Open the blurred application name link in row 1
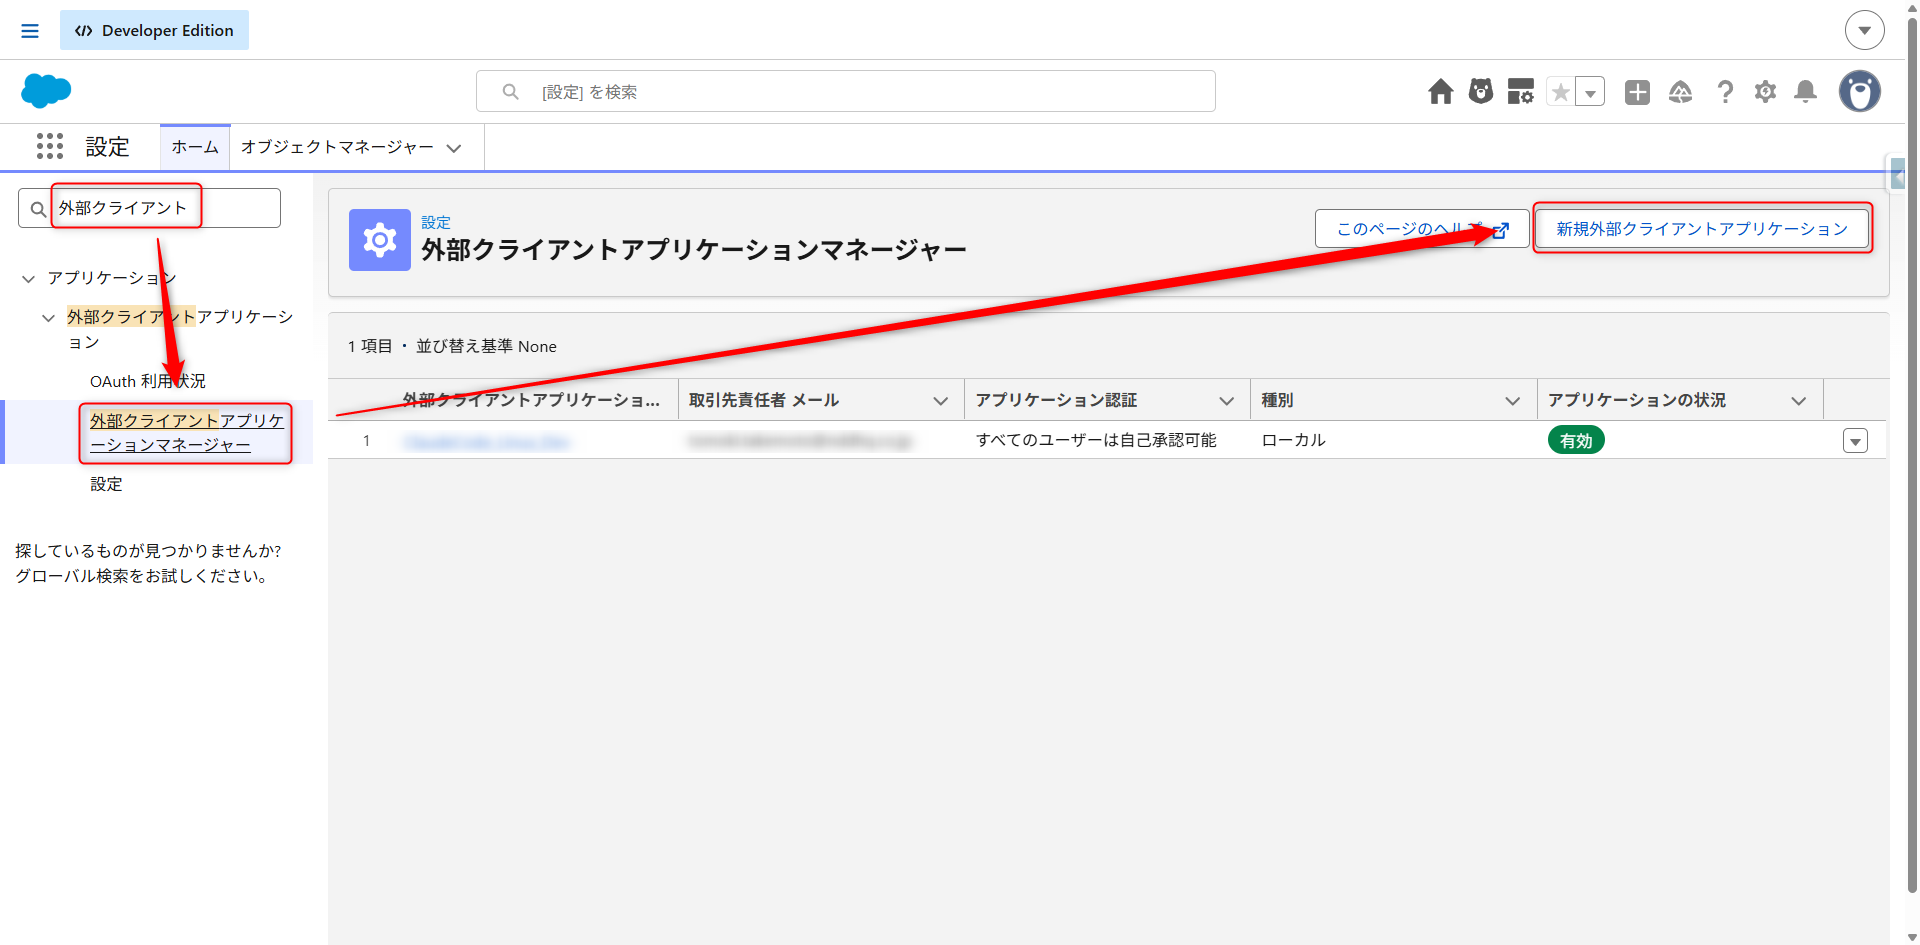This screenshot has height=945, width=1920. pos(486,441)
